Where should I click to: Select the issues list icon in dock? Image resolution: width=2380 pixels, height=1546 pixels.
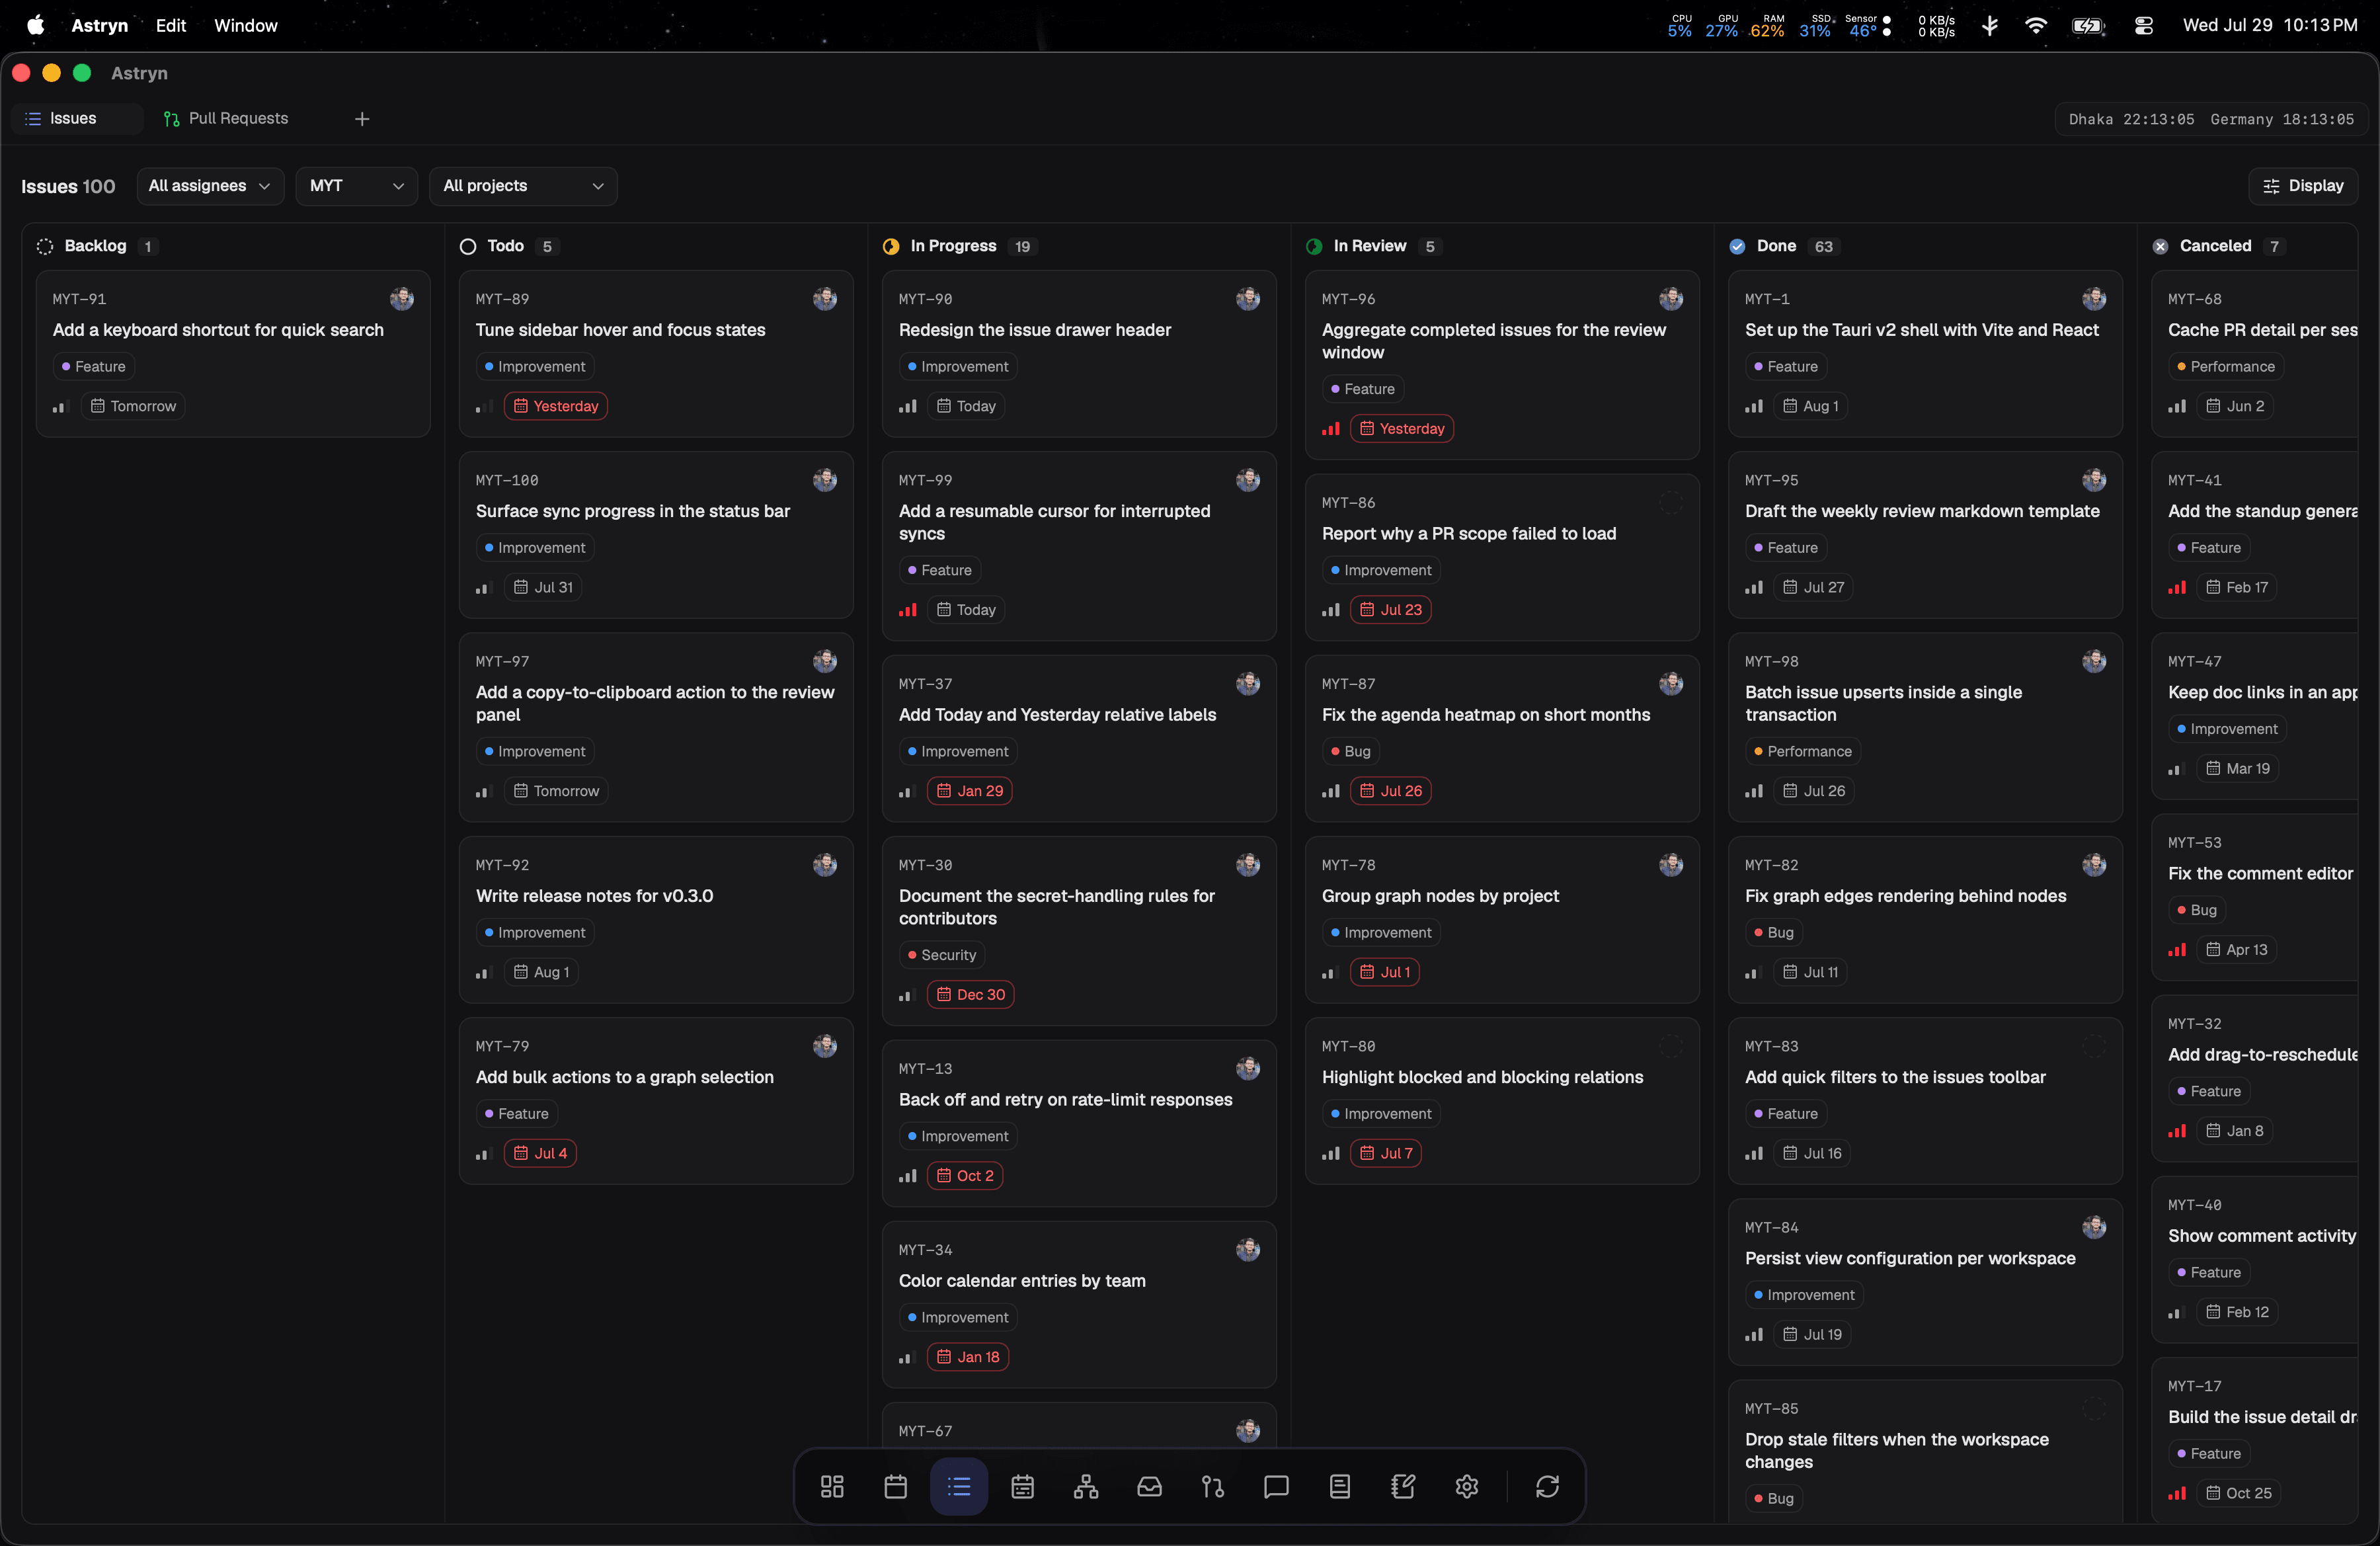[959, 1487]
